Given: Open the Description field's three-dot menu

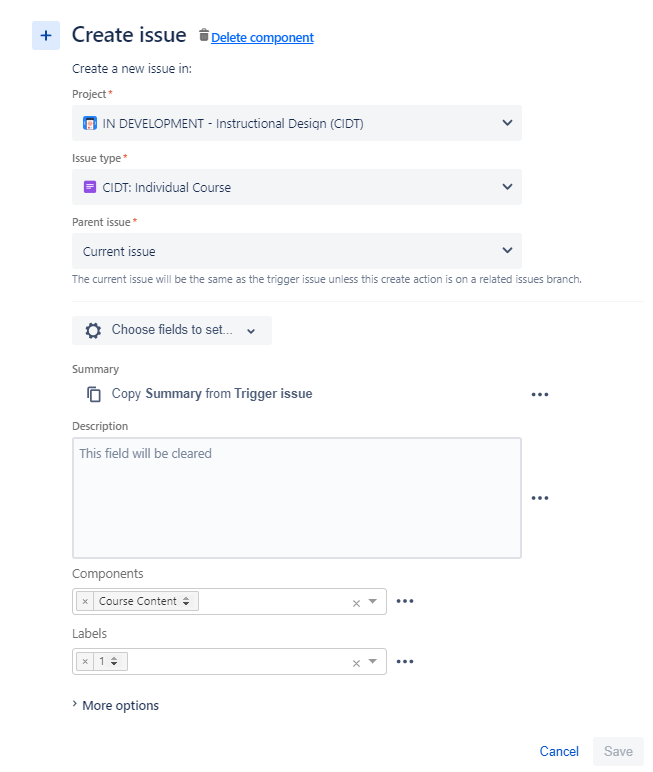Looking at the screenshot, I should click(x=540, y=498).
